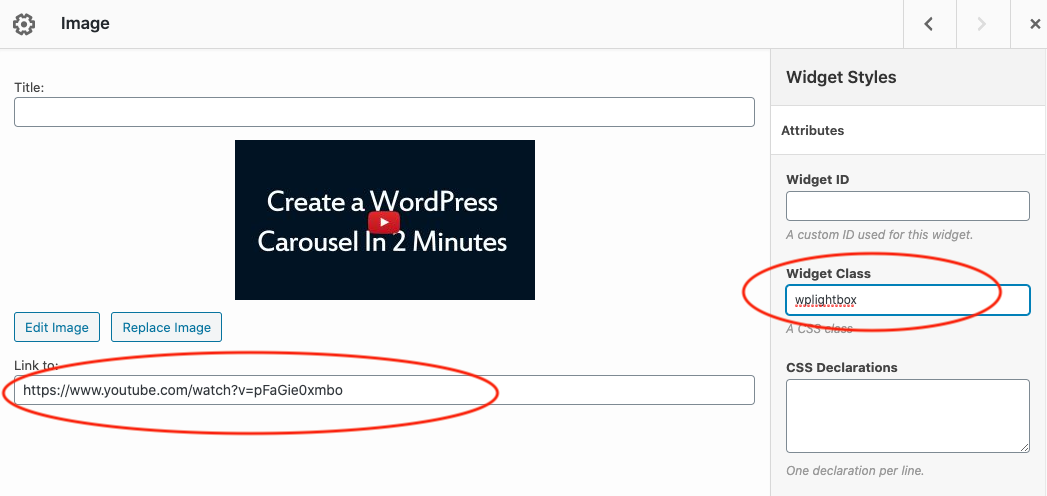Click the gear icon beside Image title
The width and height of the screenshot is (1047, 496).
point(24,24)
